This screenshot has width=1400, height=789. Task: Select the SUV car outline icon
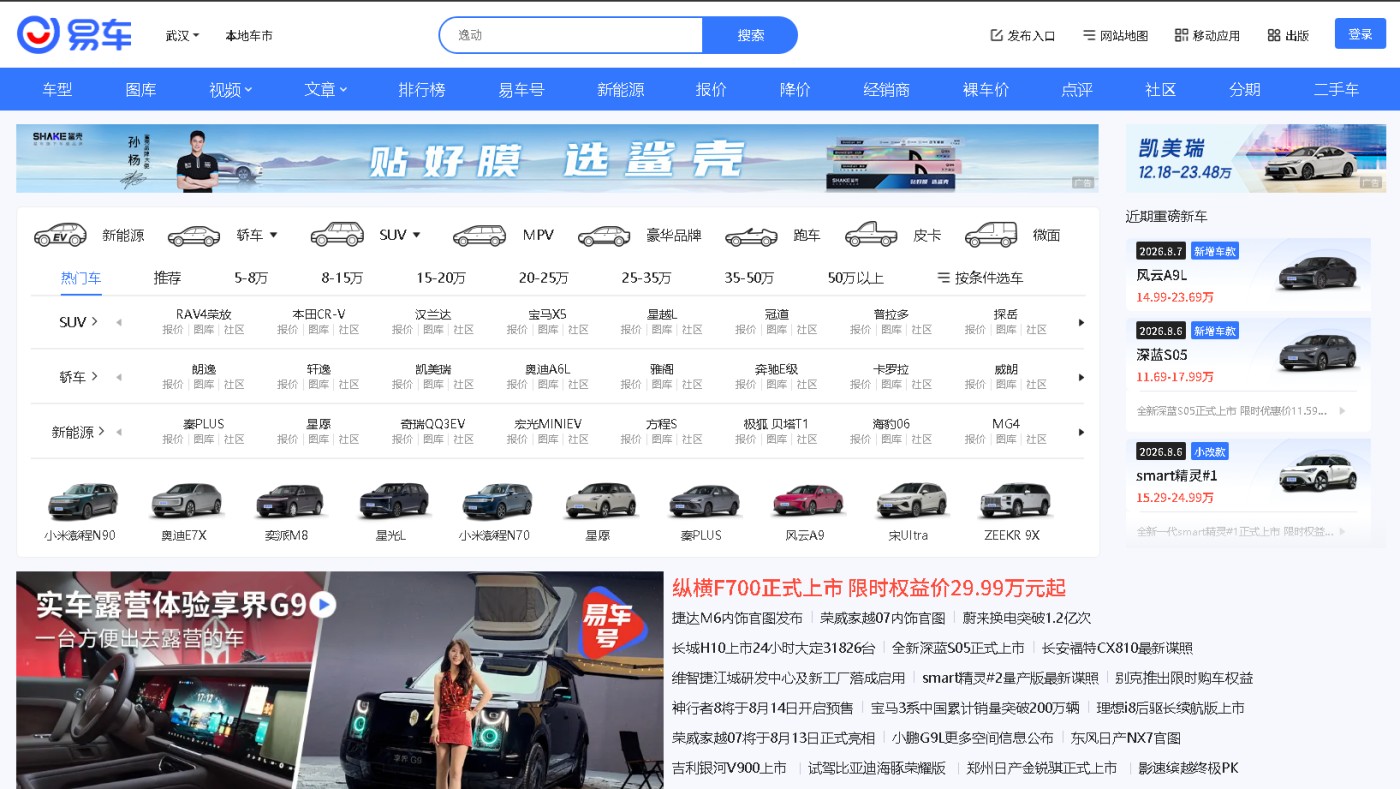coord(337,235)
